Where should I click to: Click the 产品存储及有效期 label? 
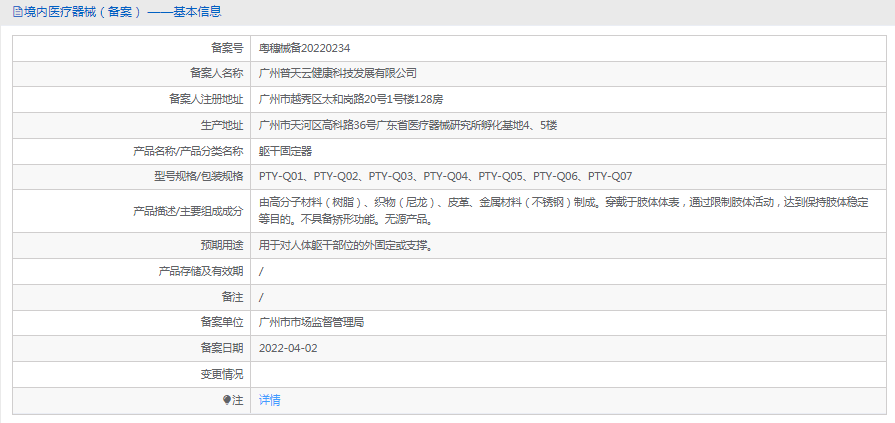tap(201, 272)
